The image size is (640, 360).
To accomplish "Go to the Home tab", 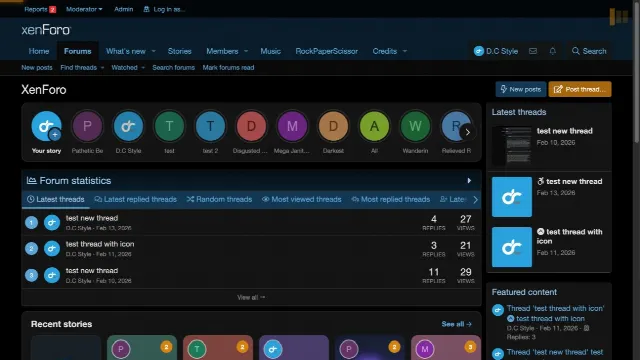I will click(39, 51).
